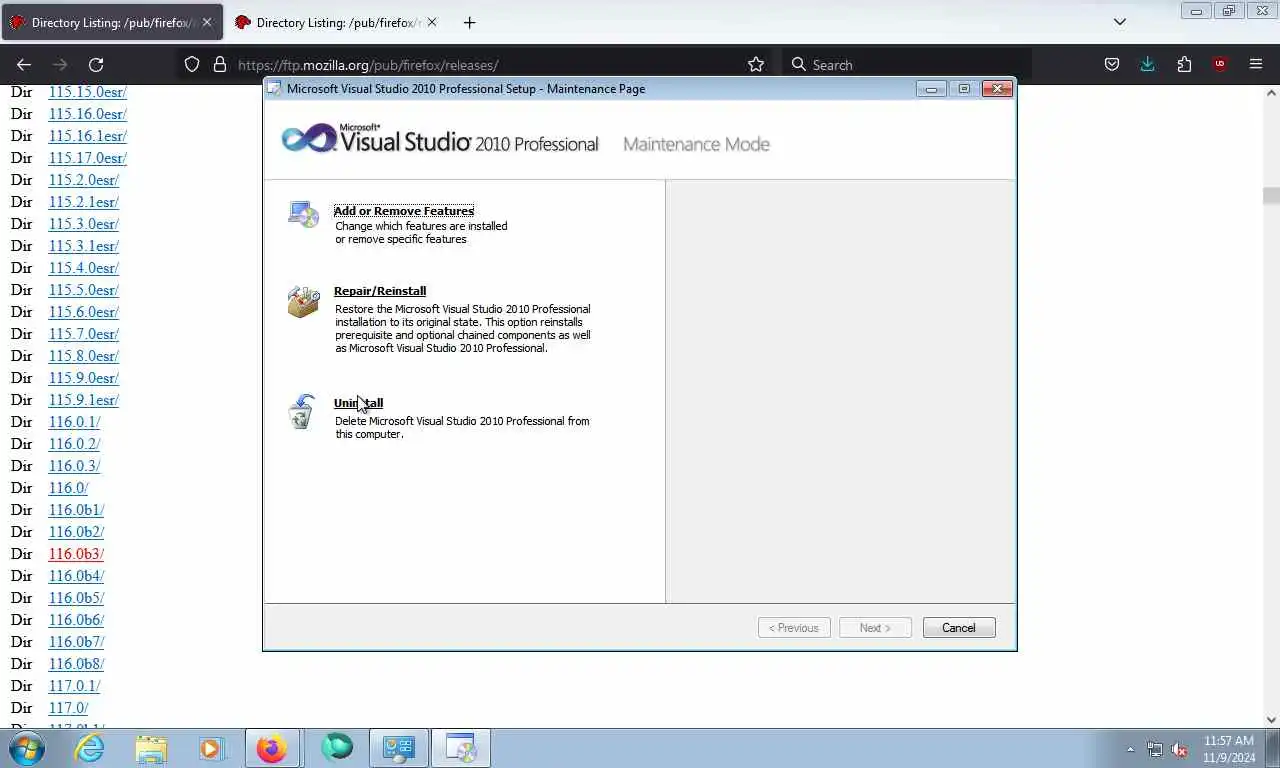Open a new Firefox tab
This screenshot has width=1280, height=768.
(469, 22)
